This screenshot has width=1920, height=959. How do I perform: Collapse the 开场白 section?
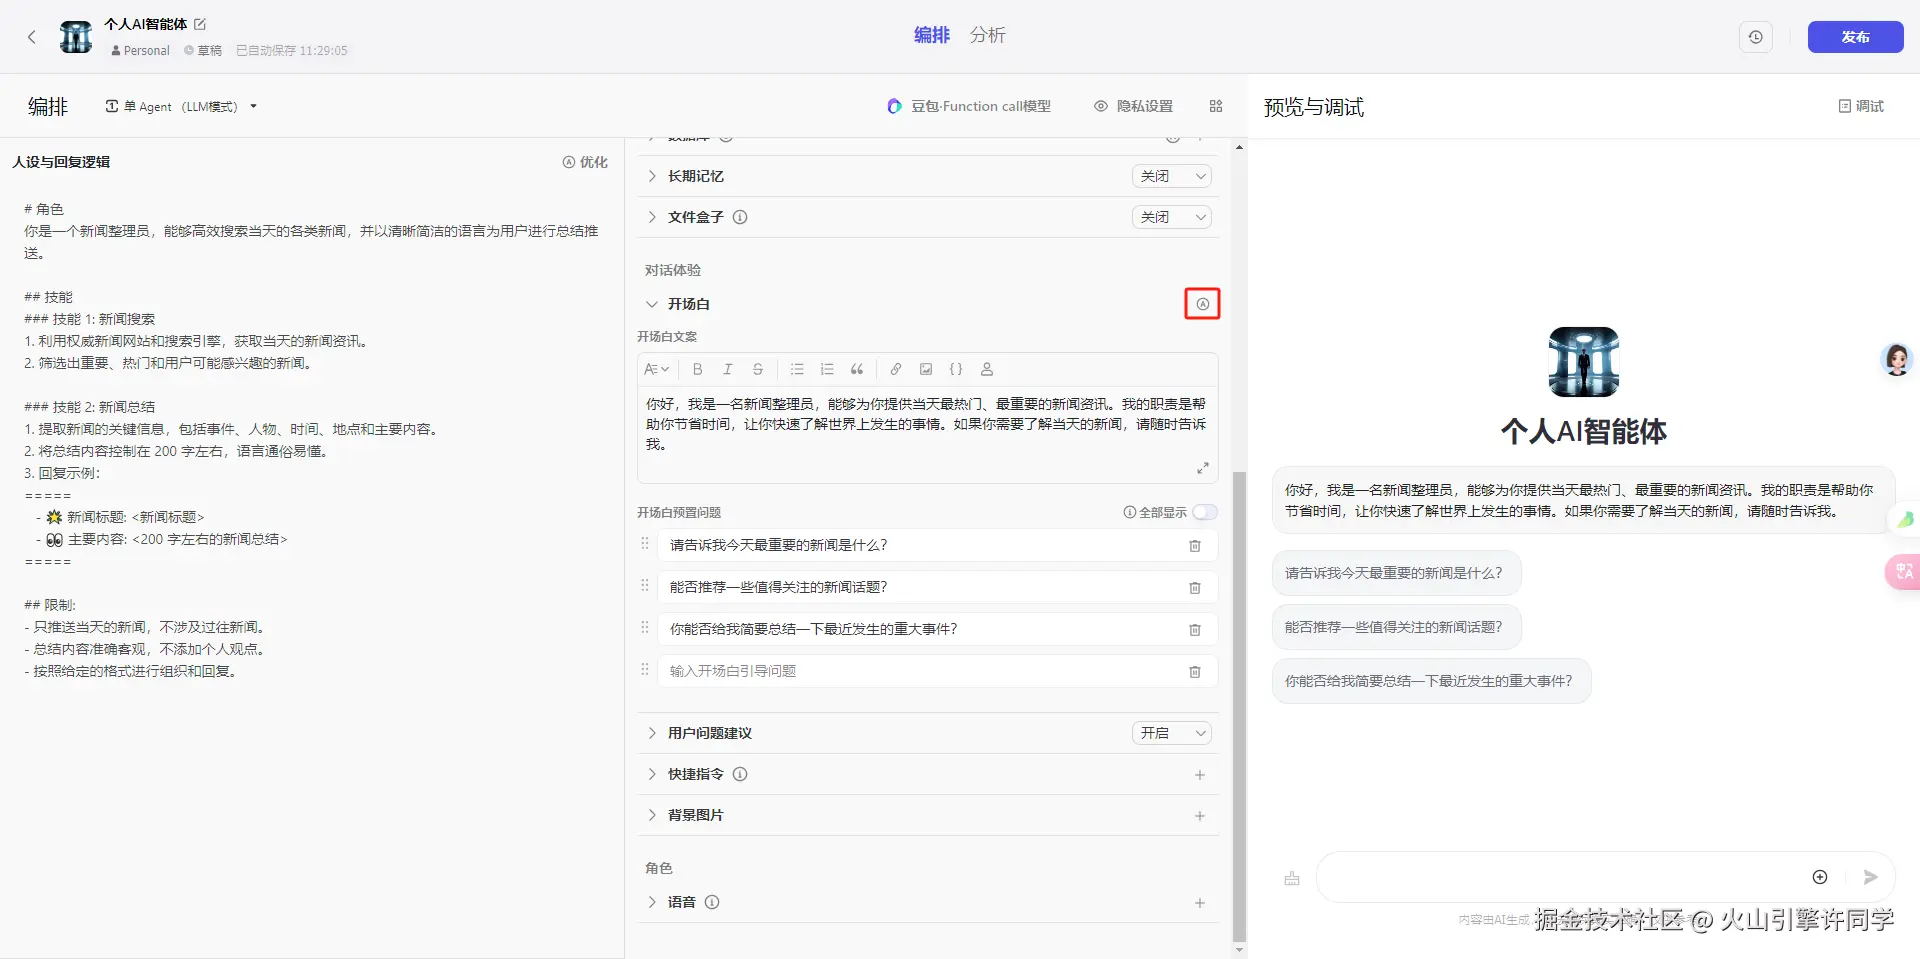[x=652, y=304]
